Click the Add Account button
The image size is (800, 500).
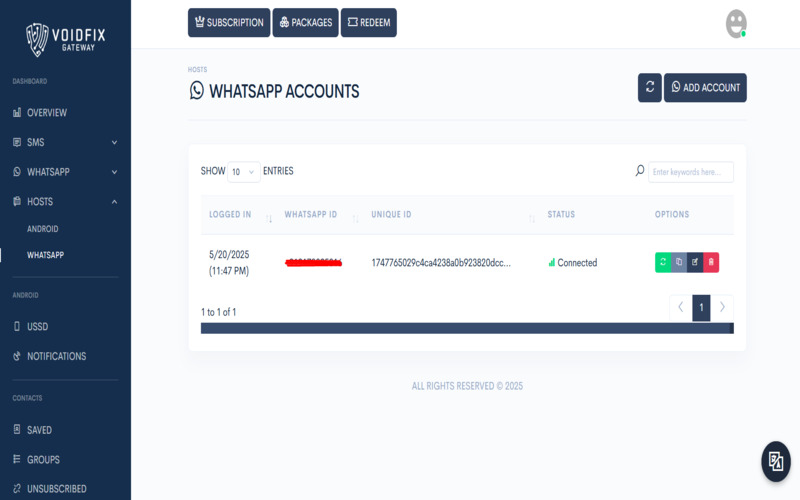[x=705, y=87]
